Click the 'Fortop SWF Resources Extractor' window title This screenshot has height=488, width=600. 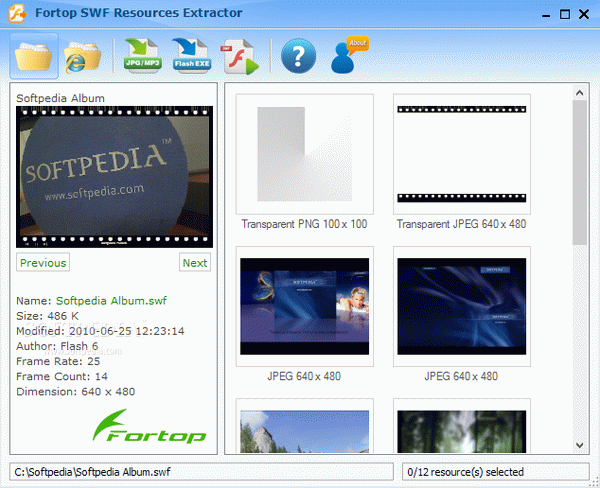[139, 13]
